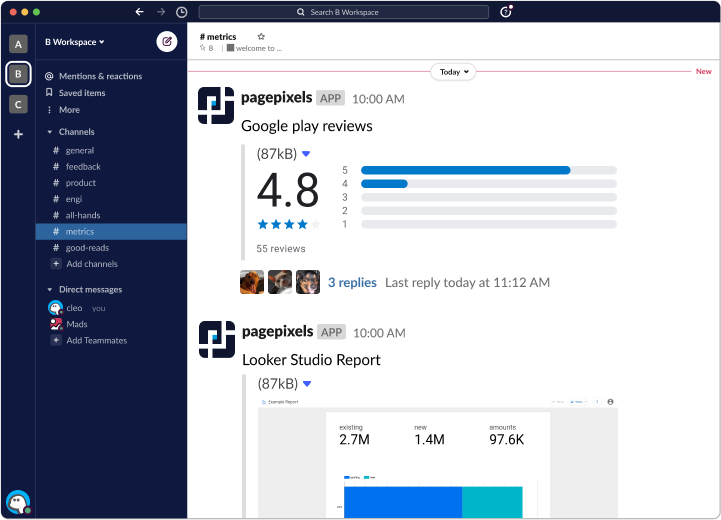
Task: Open the Today date dropdown
Action: point(453,72)
